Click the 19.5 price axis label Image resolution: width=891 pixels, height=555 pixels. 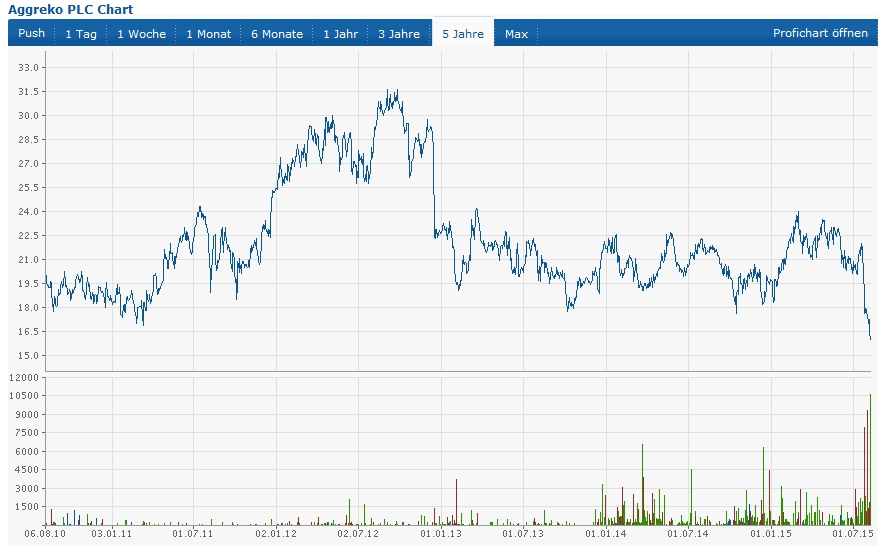pos(28,283)
